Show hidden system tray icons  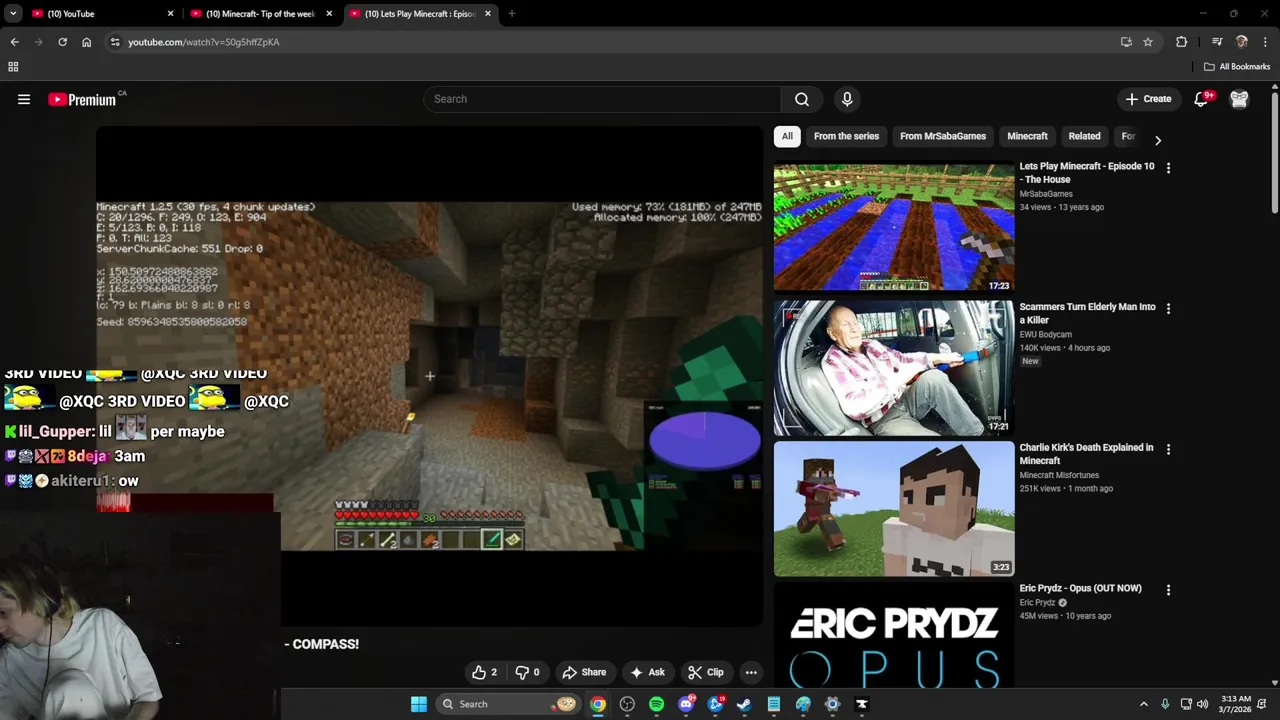click(1144, 704)
